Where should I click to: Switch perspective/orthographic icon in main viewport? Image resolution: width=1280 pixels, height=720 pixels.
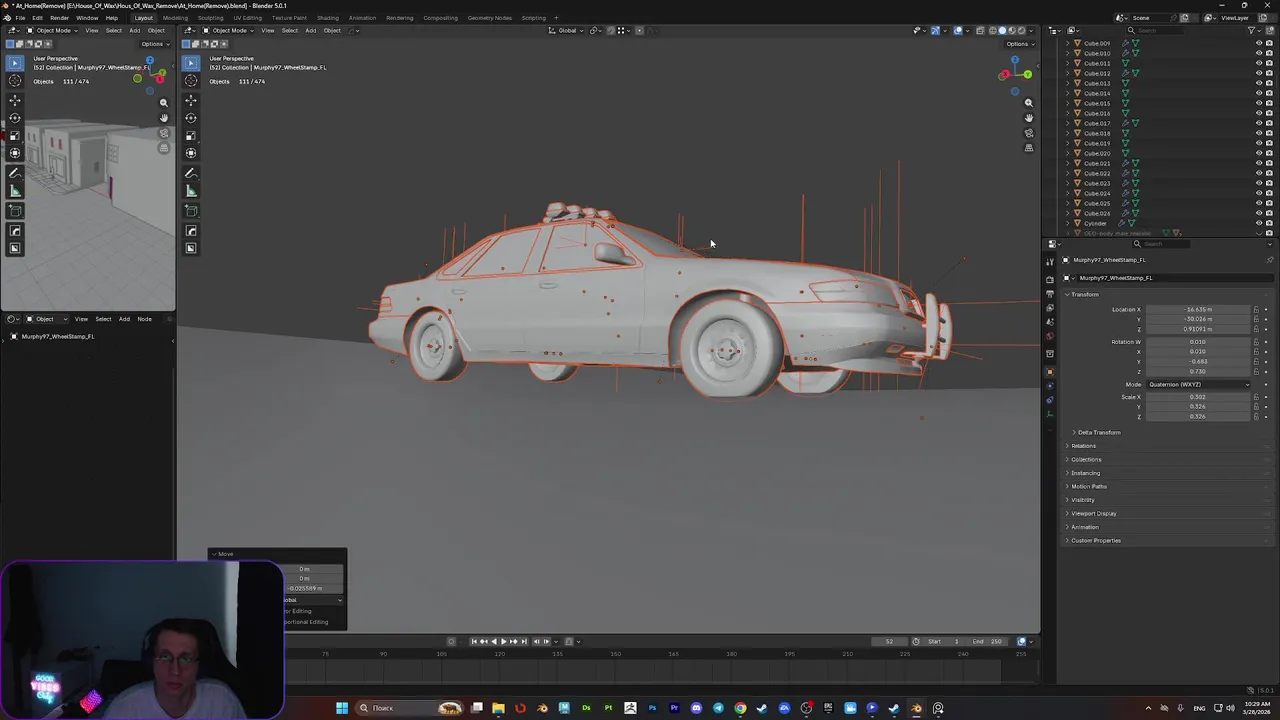click(1028, 147)
